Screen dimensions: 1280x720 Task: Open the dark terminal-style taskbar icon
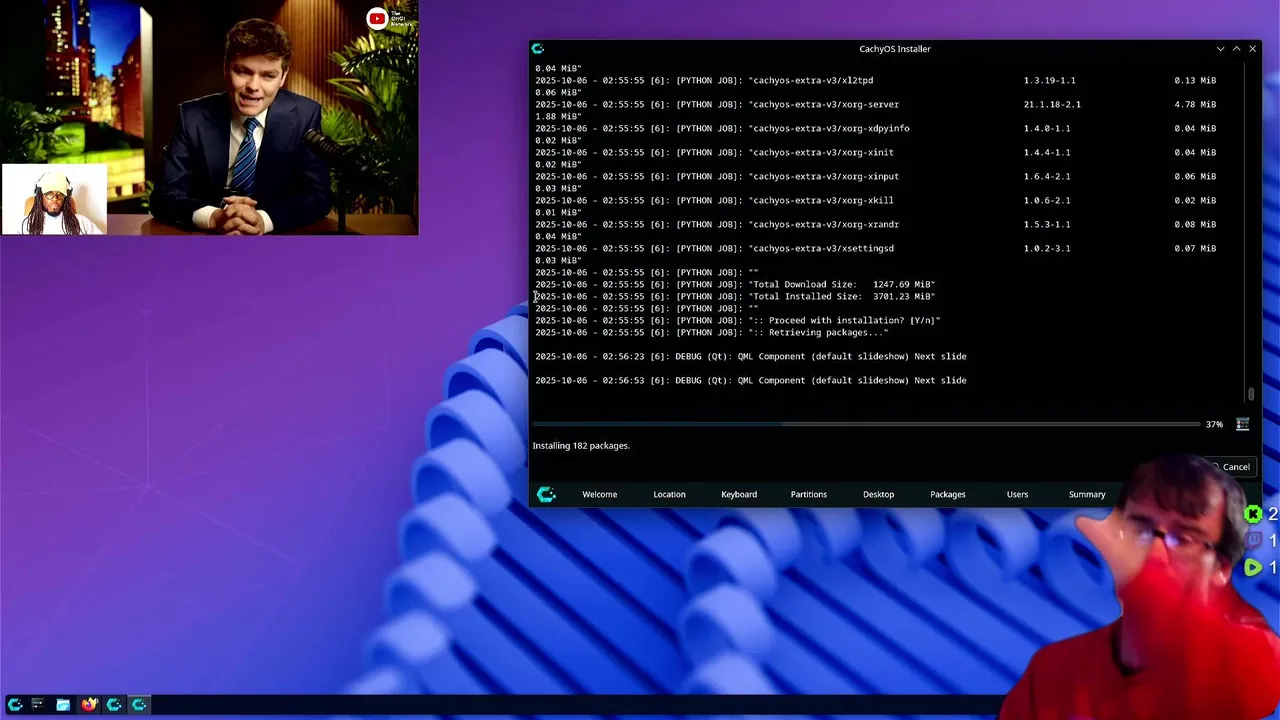click(x=38, y=705)
